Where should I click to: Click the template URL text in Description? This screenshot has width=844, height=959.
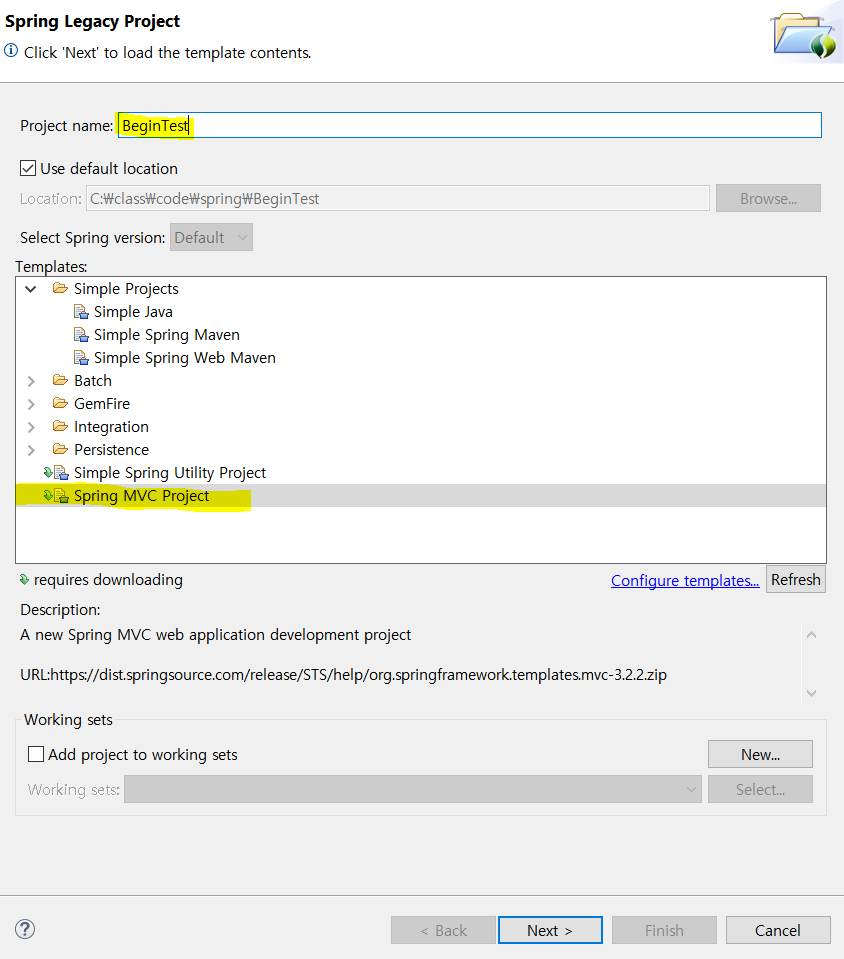(344, 675)
